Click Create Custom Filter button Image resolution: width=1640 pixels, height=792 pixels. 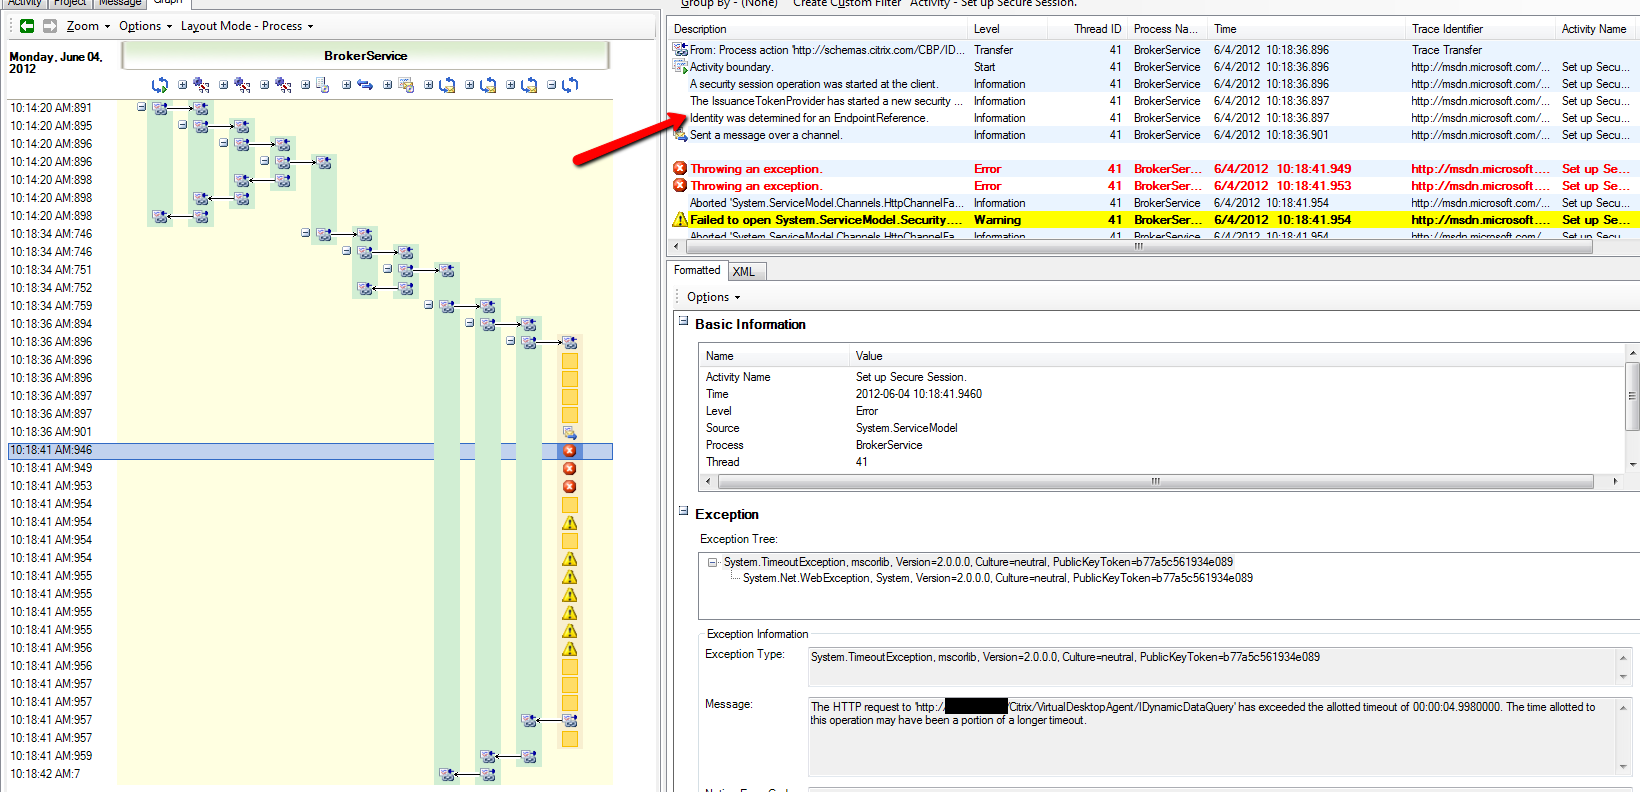point(847,4)
